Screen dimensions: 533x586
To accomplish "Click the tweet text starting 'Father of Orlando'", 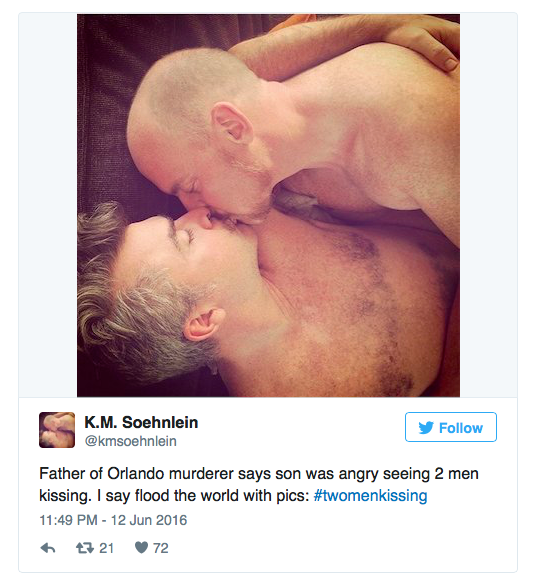I will pyautogui.click(x=259, y=485).
